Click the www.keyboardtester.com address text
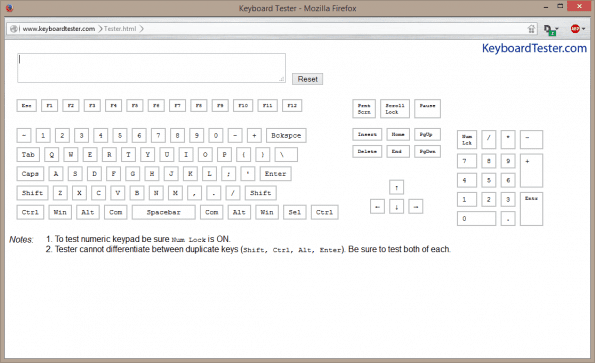This screenshot has height=363, width=595. coord(59,29)
